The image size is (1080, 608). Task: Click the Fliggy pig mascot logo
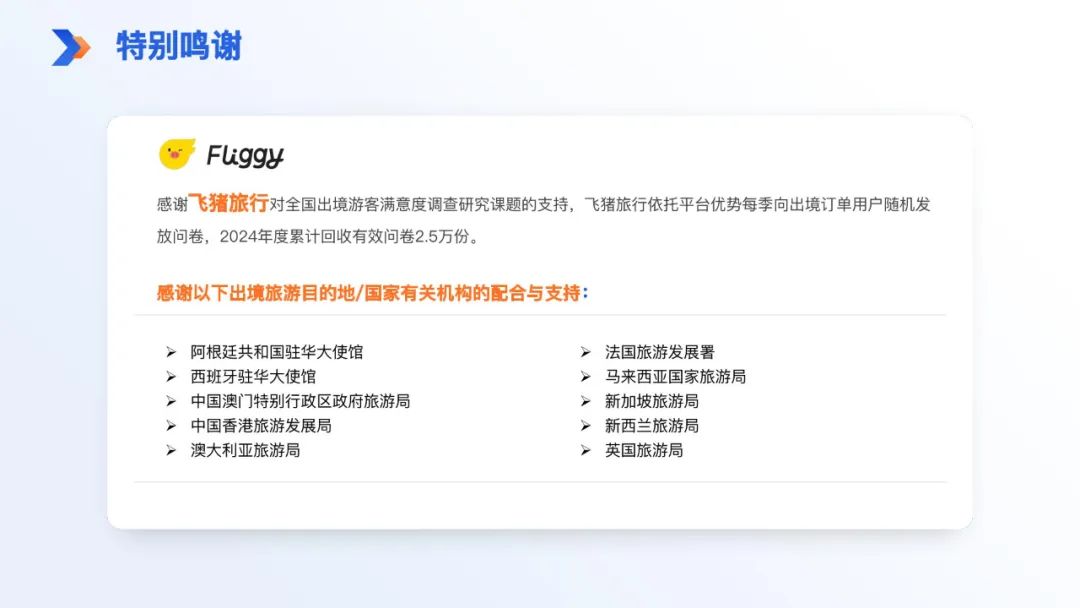177,154
